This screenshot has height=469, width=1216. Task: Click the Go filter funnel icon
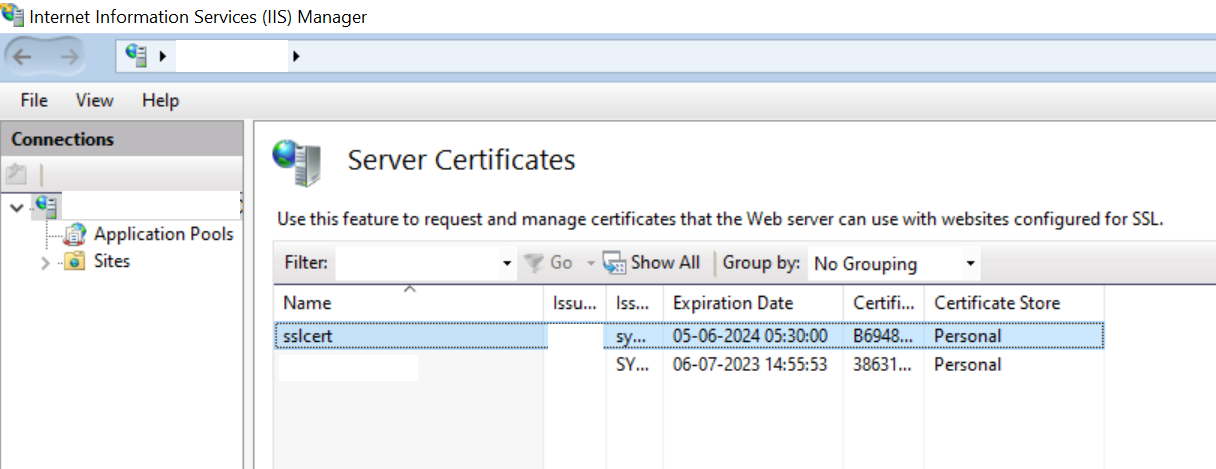point(535,263)
